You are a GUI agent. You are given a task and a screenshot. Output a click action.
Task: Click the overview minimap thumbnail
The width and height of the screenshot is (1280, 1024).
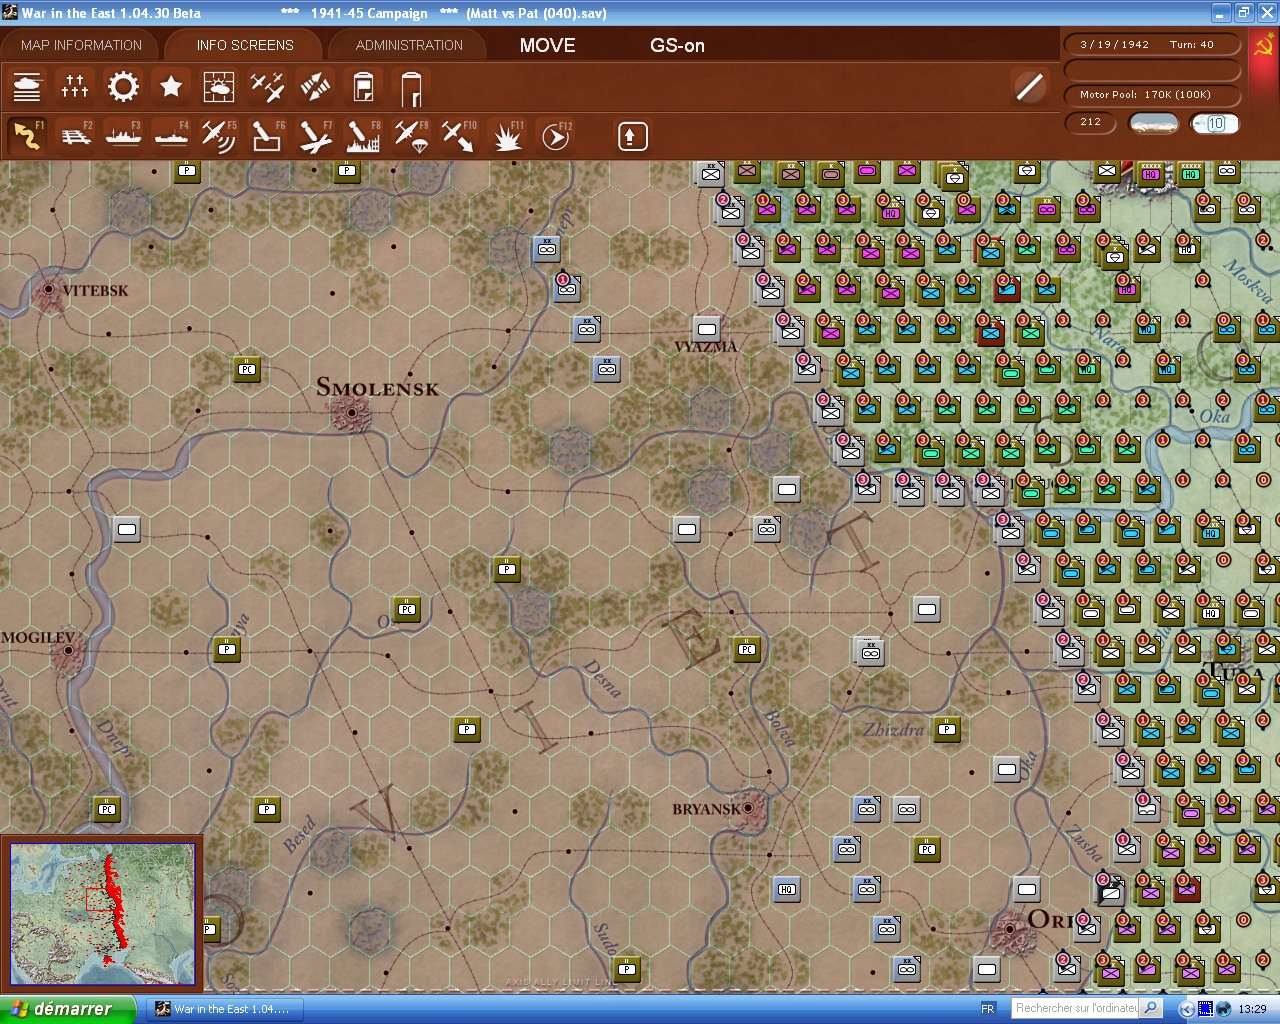pos(102,913)
